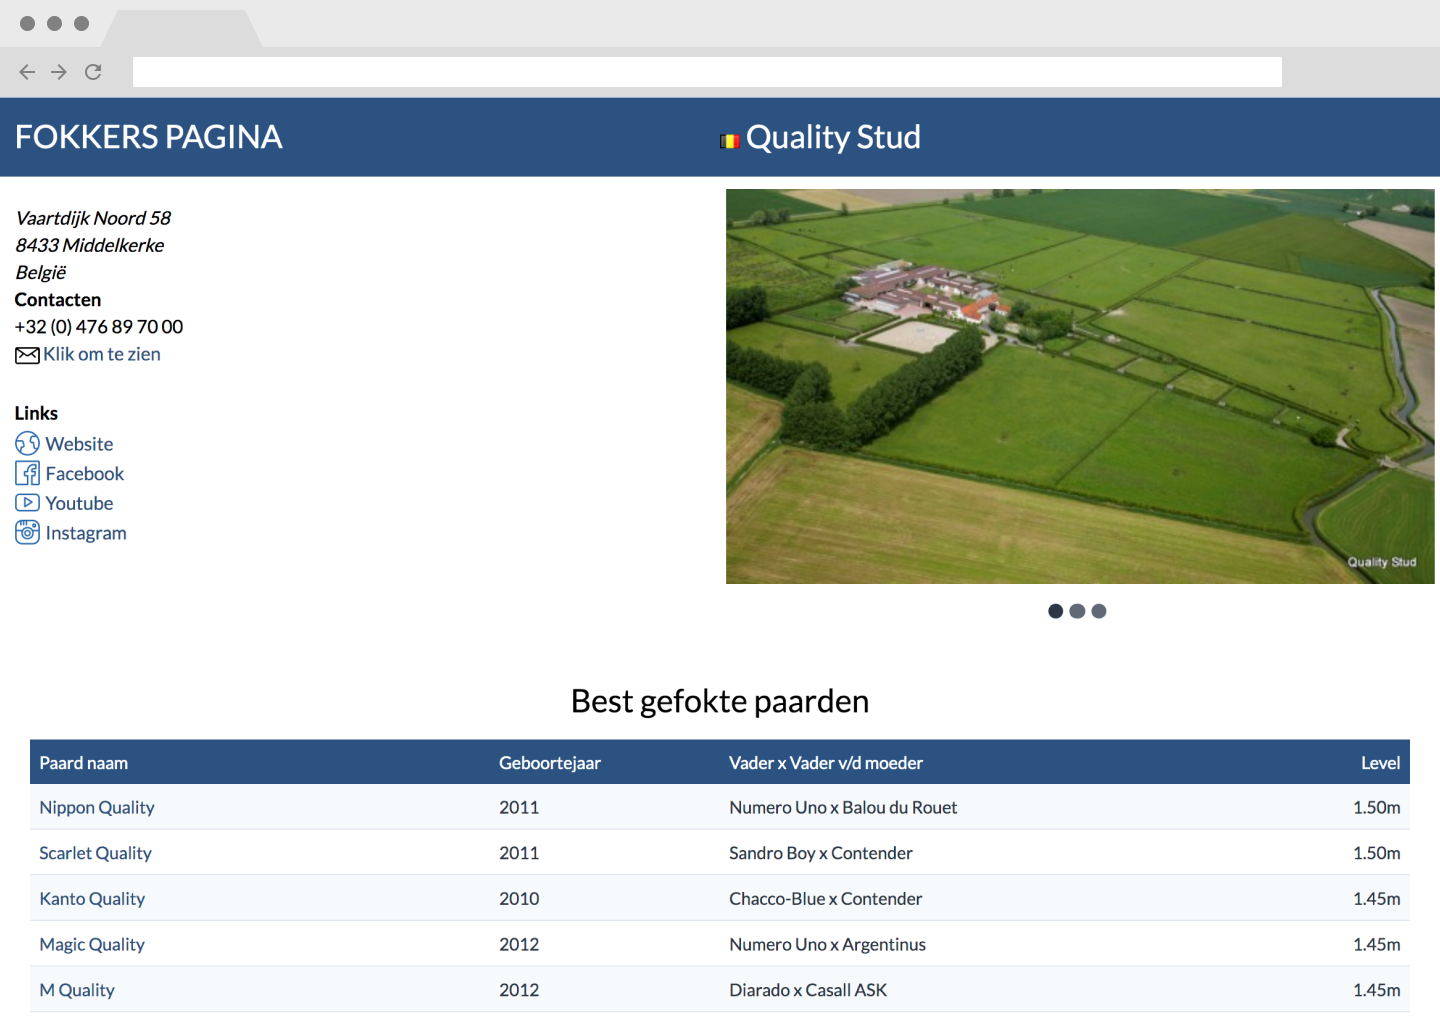The height and width of the screenshot is (1024, 1440).
Task: Click the Belgian flag icon
Action: [730, 141]
